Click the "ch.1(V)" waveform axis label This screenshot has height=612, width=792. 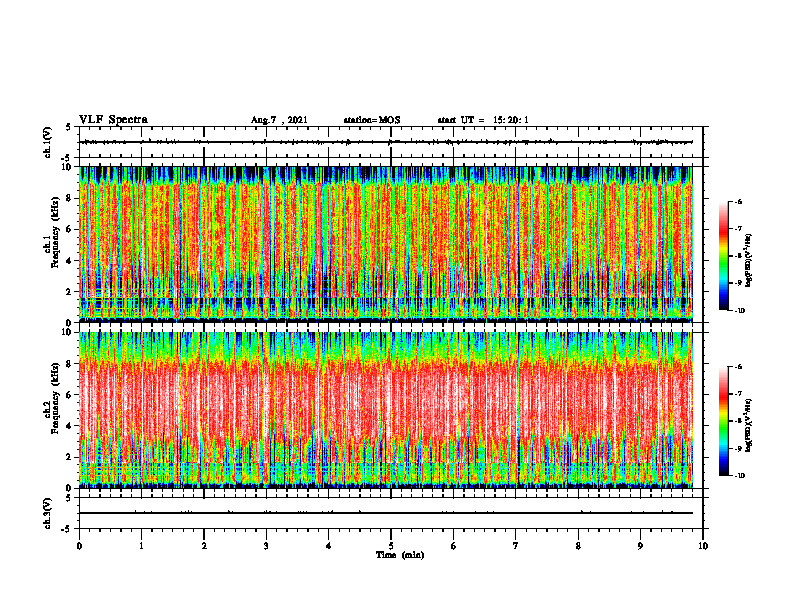(x=48, y=142)
